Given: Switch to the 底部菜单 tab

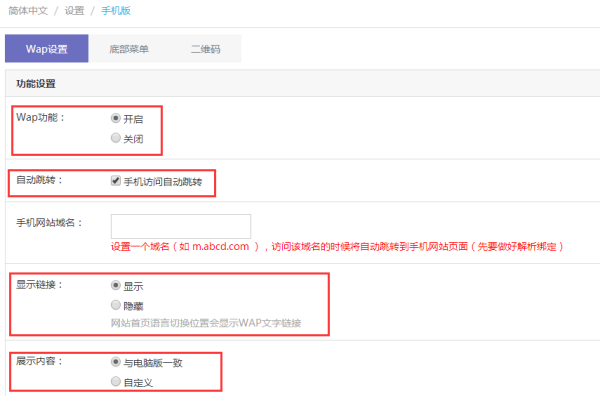Looking at the screenshot, I should click(129, 49).
